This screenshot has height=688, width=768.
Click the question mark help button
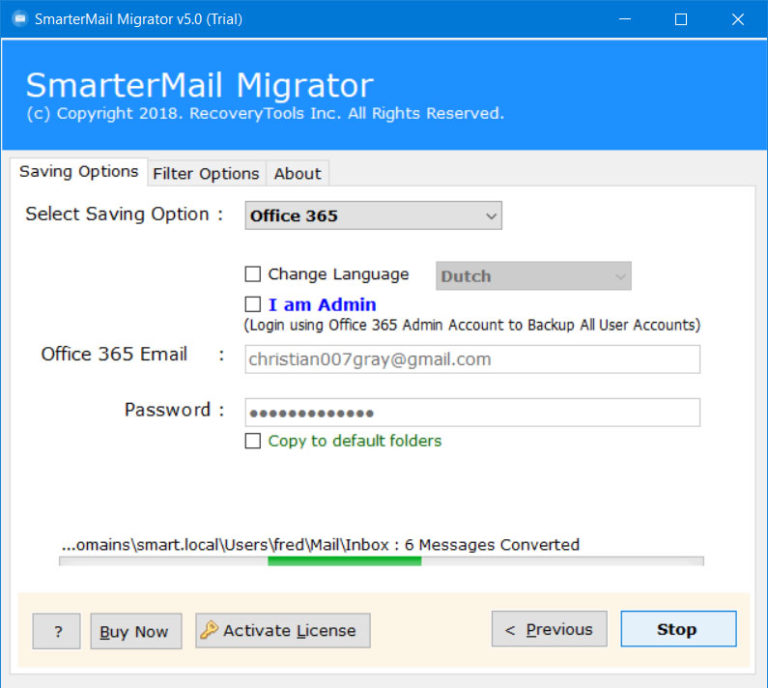click(56, 631)
